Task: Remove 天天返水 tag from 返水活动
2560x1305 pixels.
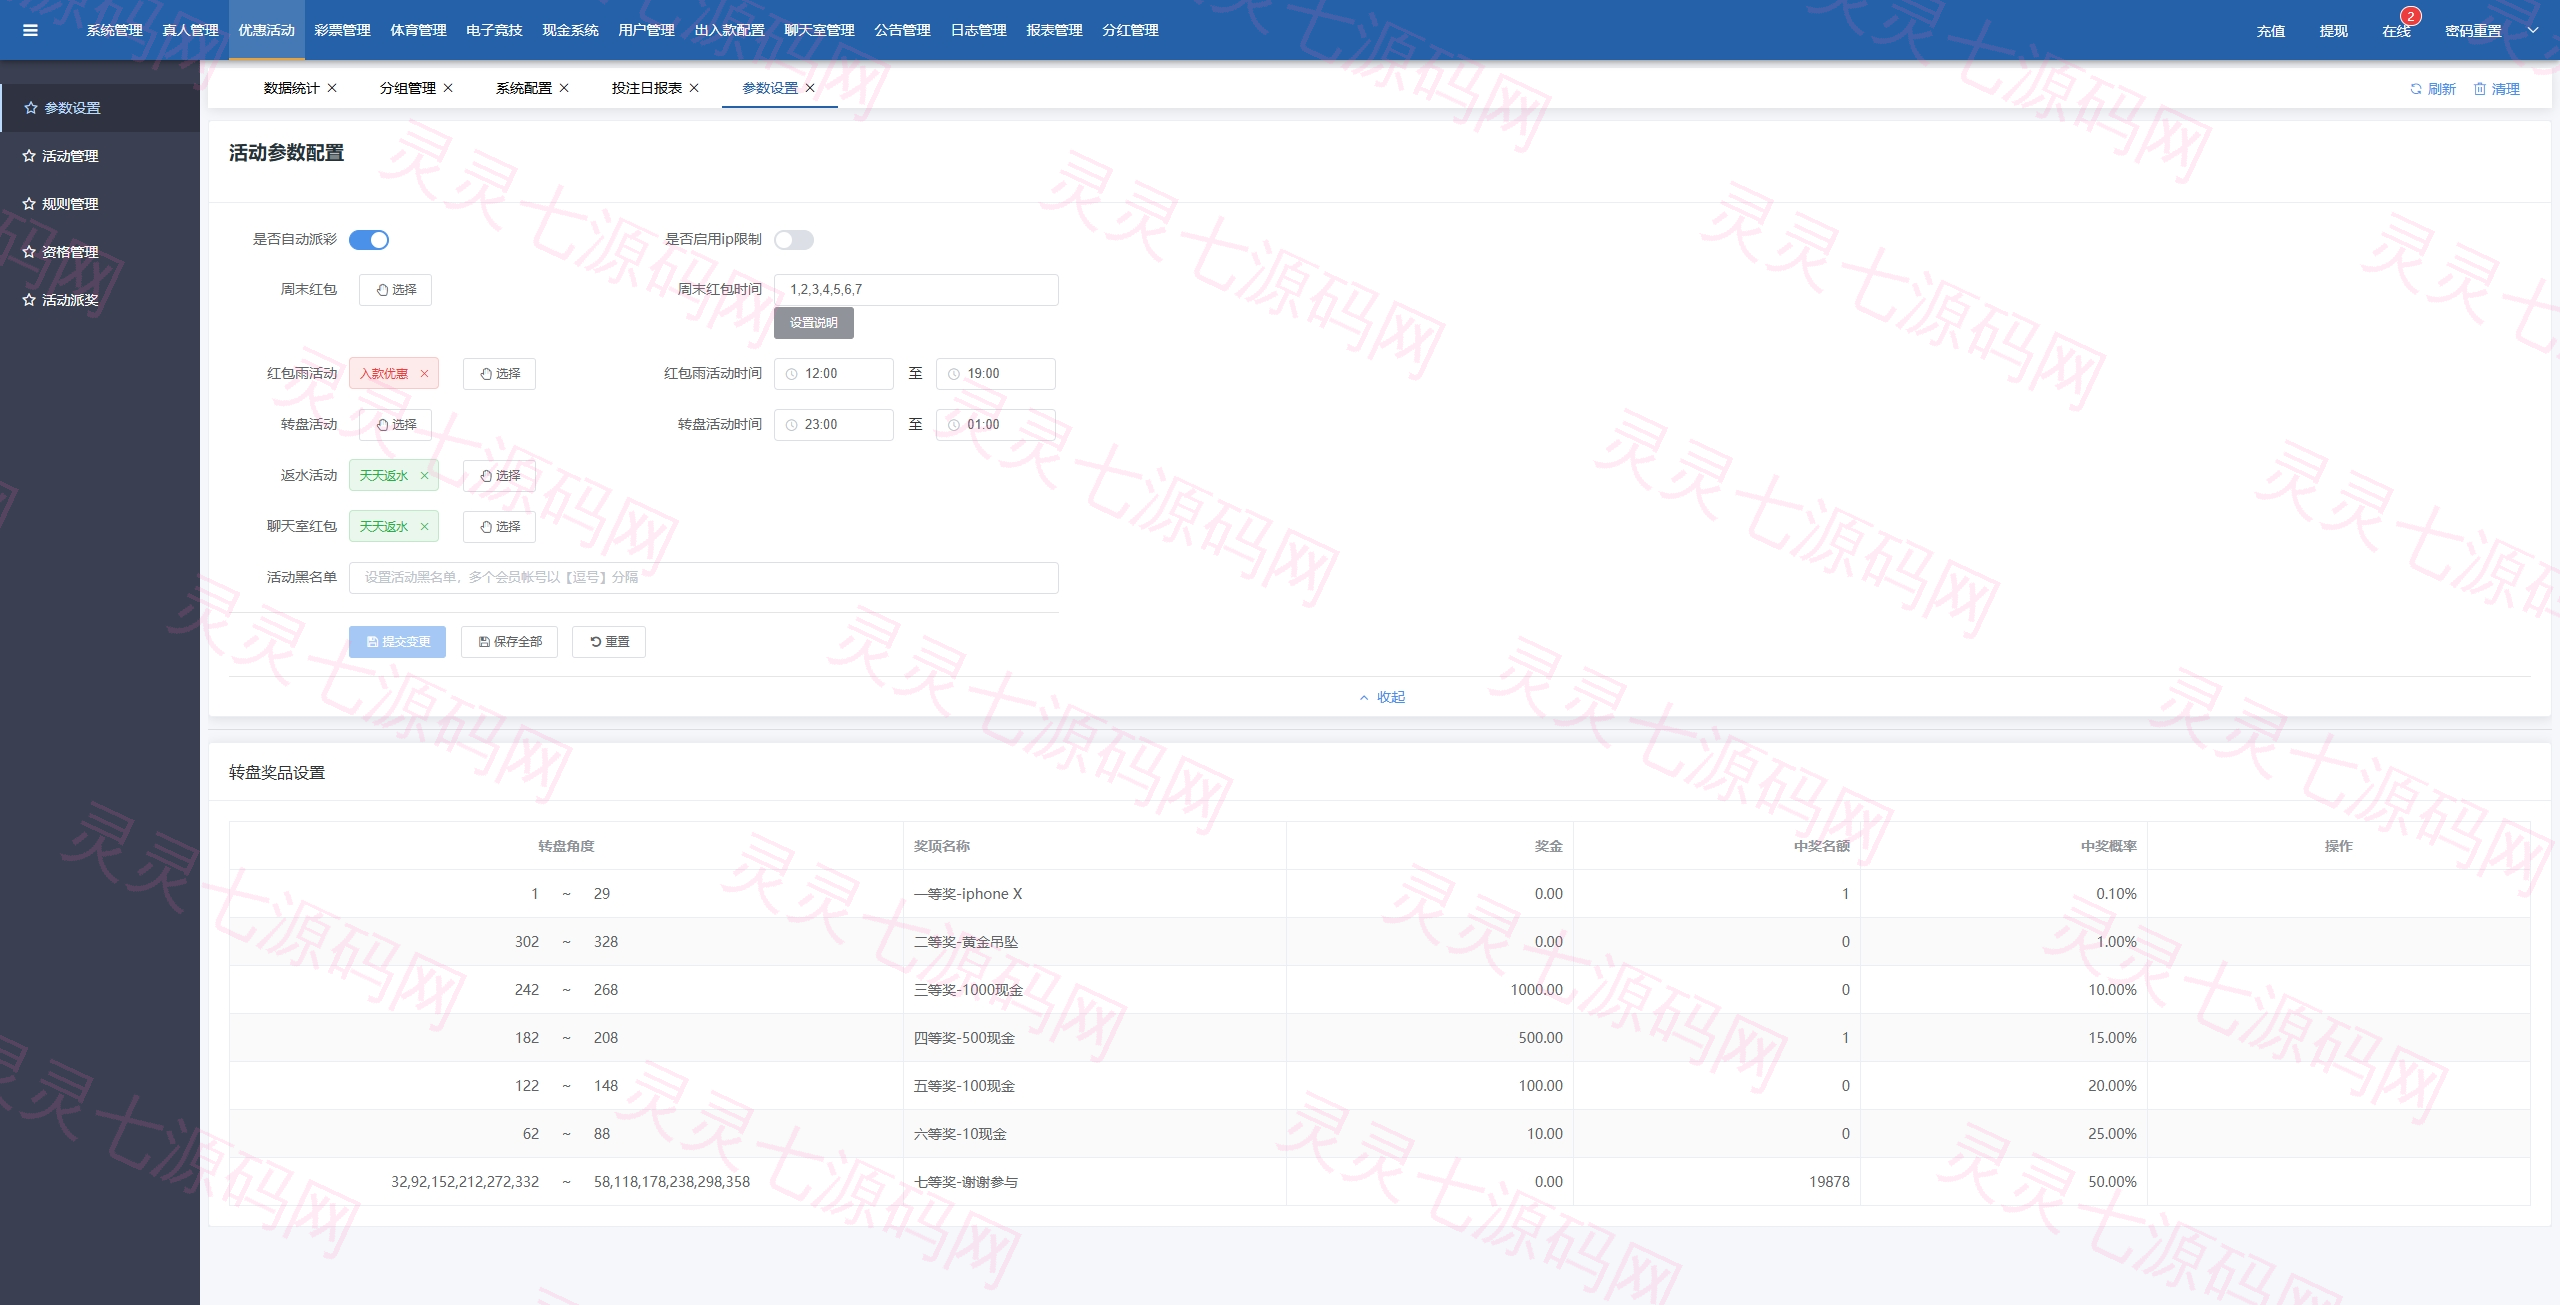Action: (x=424, y=476)
